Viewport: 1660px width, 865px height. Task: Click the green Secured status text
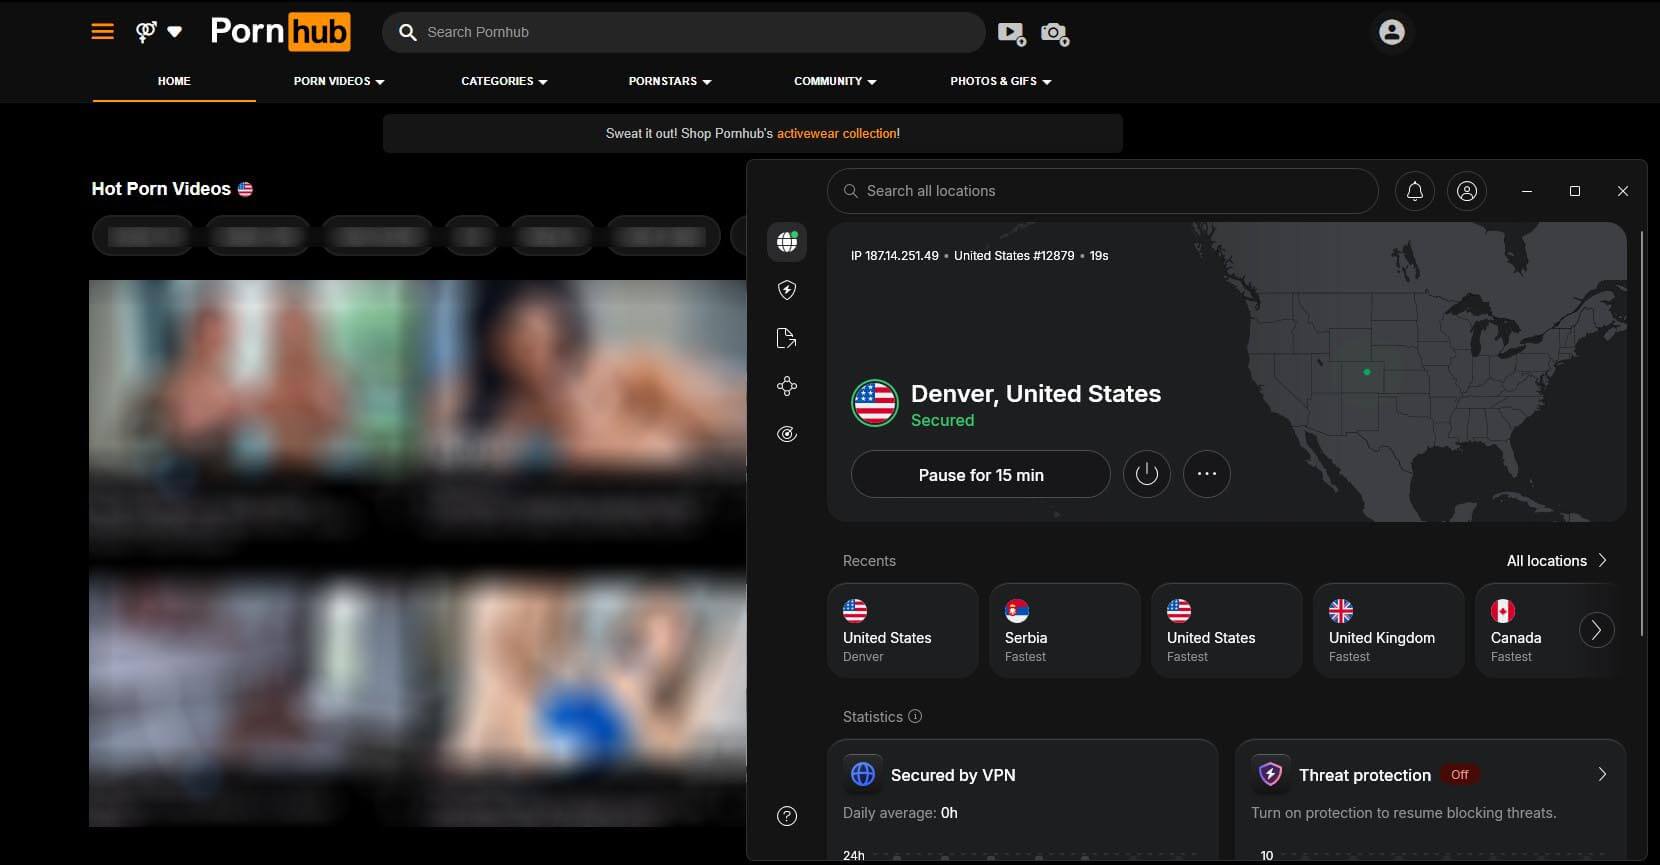click(x=942, y=421)
